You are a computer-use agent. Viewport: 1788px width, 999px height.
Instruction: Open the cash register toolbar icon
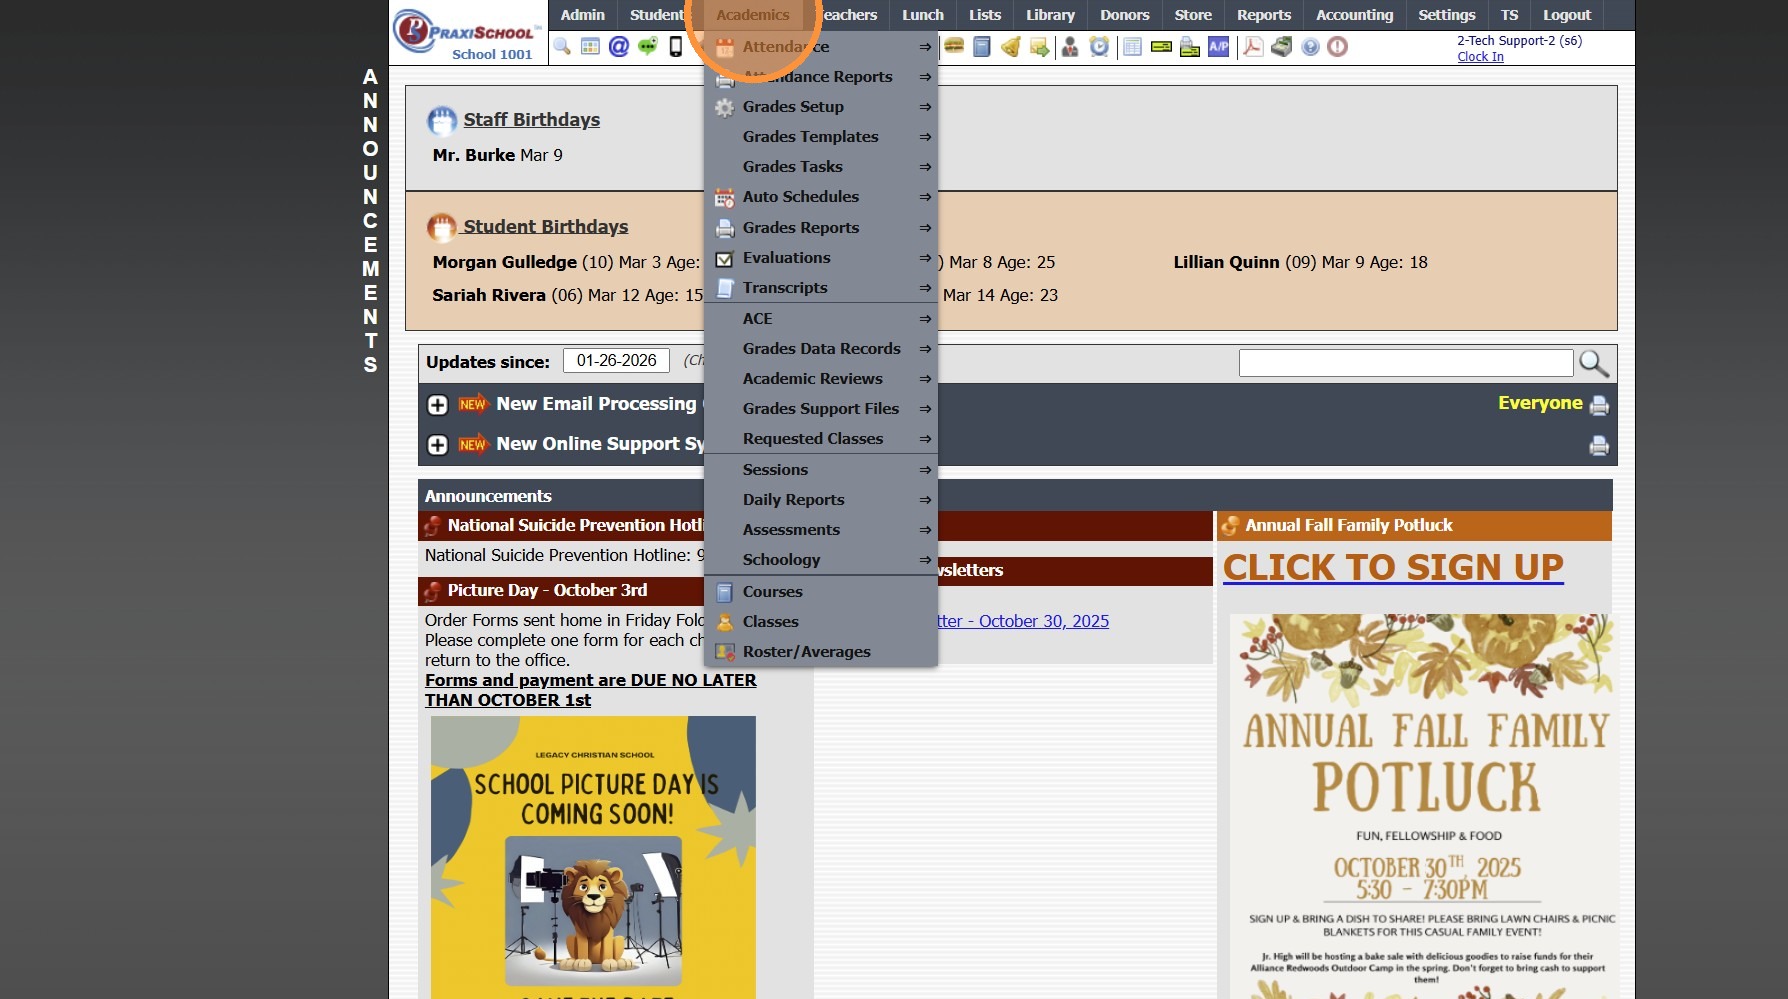pyautogui.click(x=1282, y=47)
